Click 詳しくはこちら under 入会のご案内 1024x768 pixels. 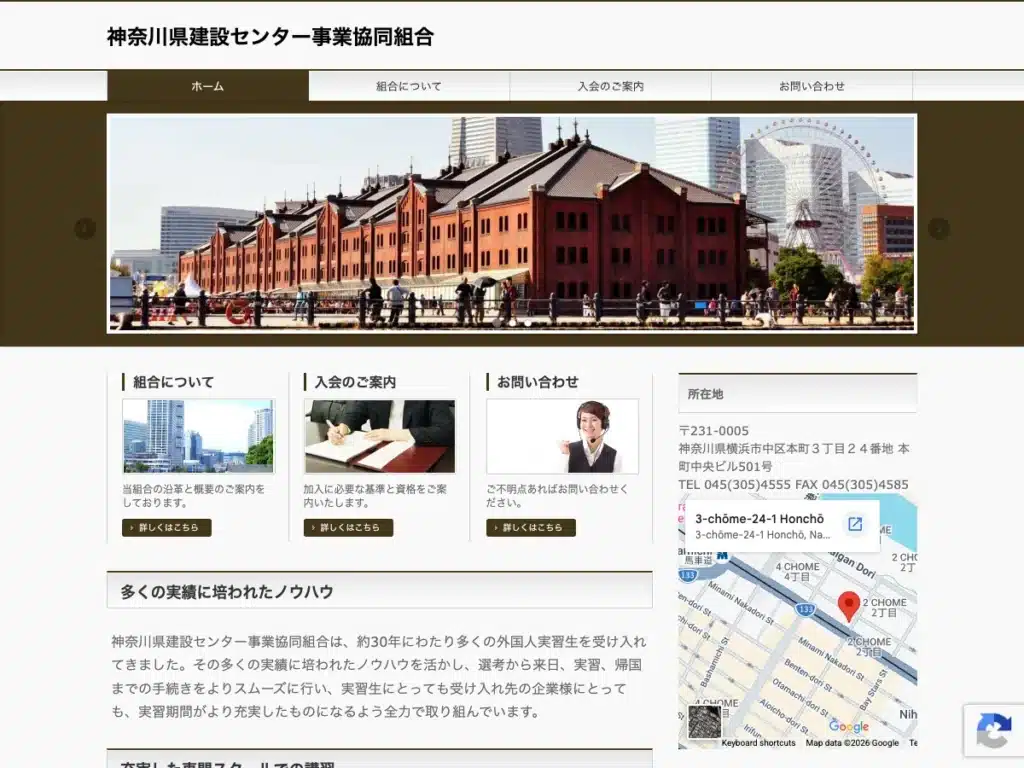[x=348, y=528]
